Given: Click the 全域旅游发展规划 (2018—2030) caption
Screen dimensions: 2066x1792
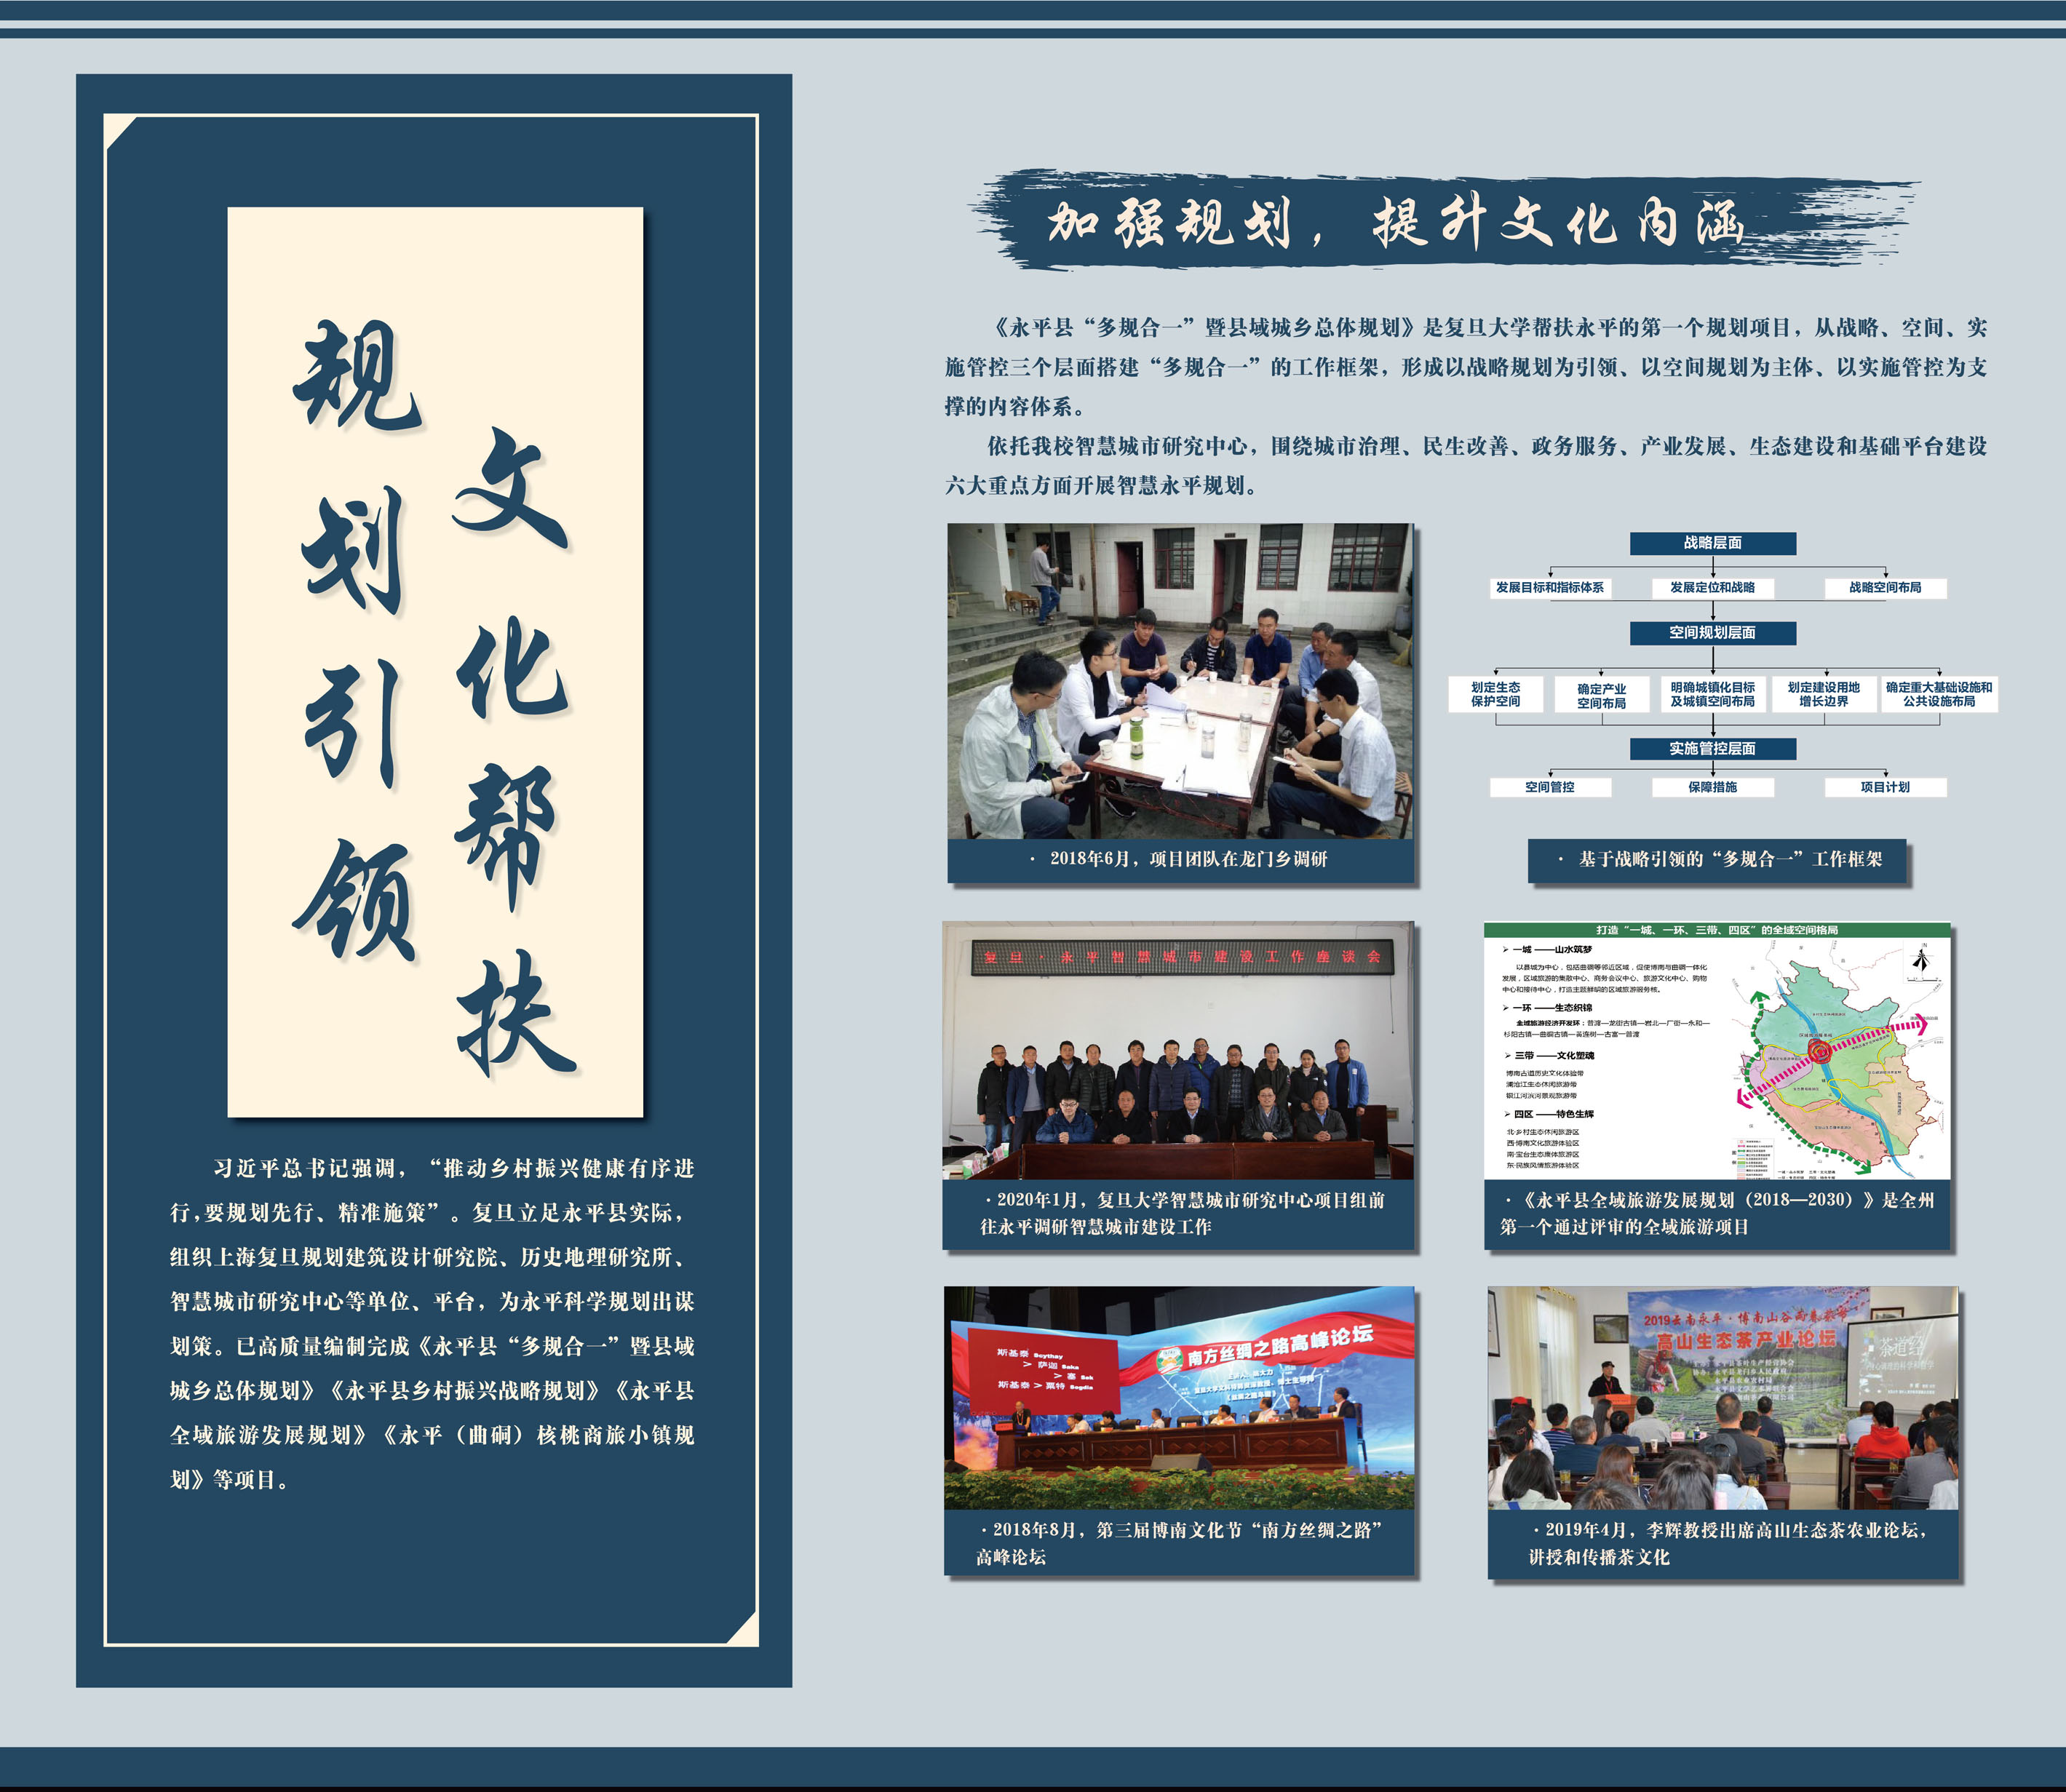Looking at the screenshot, I should click(1717, 1213).
